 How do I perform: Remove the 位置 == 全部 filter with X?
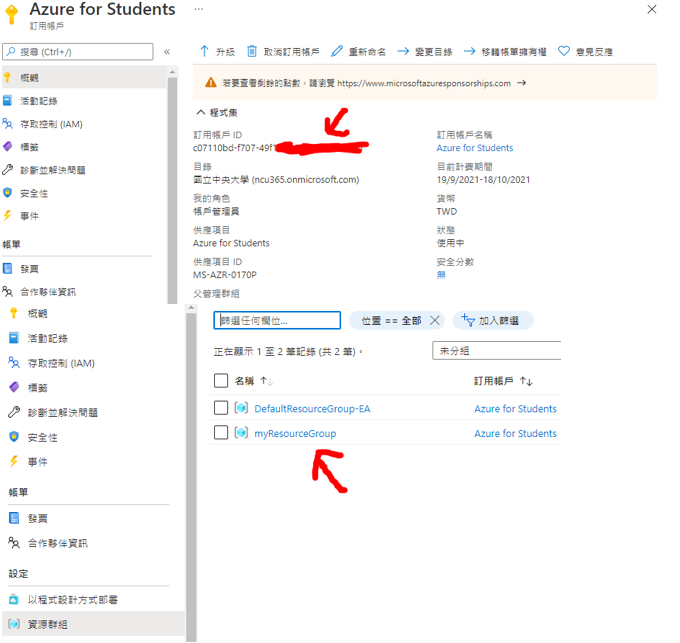[x=435, y=320]
